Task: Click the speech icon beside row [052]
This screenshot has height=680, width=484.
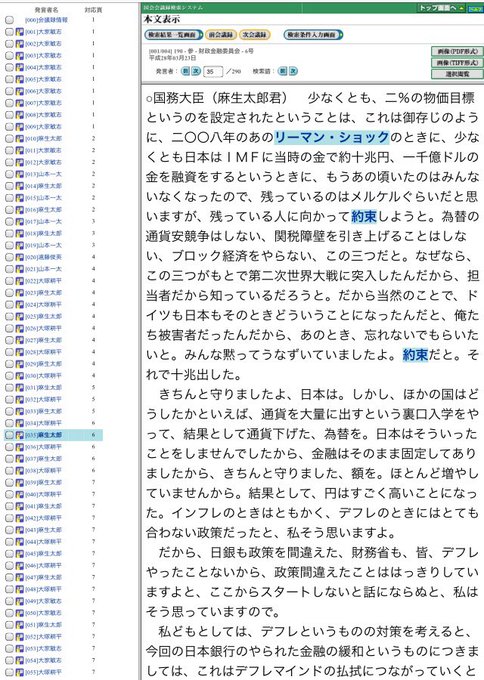Action: (20, 636)
